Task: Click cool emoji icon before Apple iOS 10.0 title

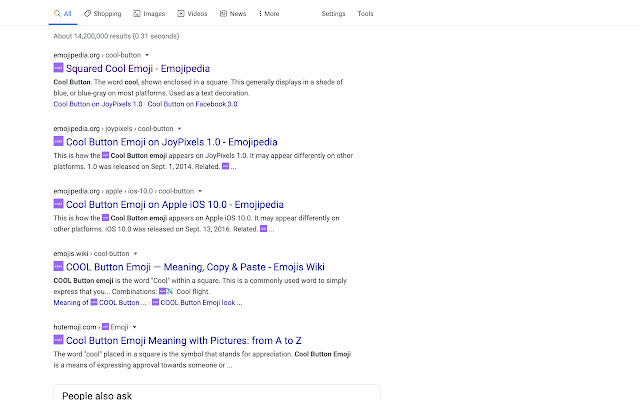Action: coord(58,204)
